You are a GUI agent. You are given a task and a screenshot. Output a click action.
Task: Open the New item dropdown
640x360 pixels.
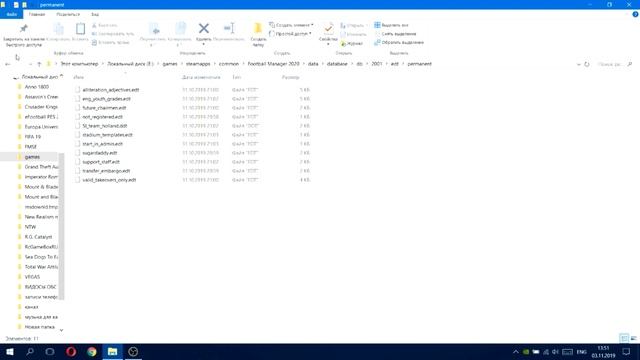coord(291,25)
